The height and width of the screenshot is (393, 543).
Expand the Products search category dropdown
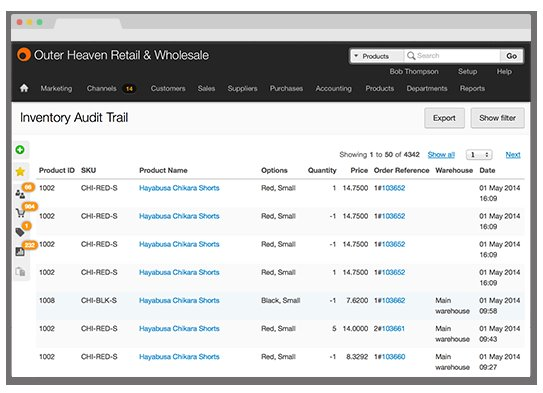tap(377, 56)
